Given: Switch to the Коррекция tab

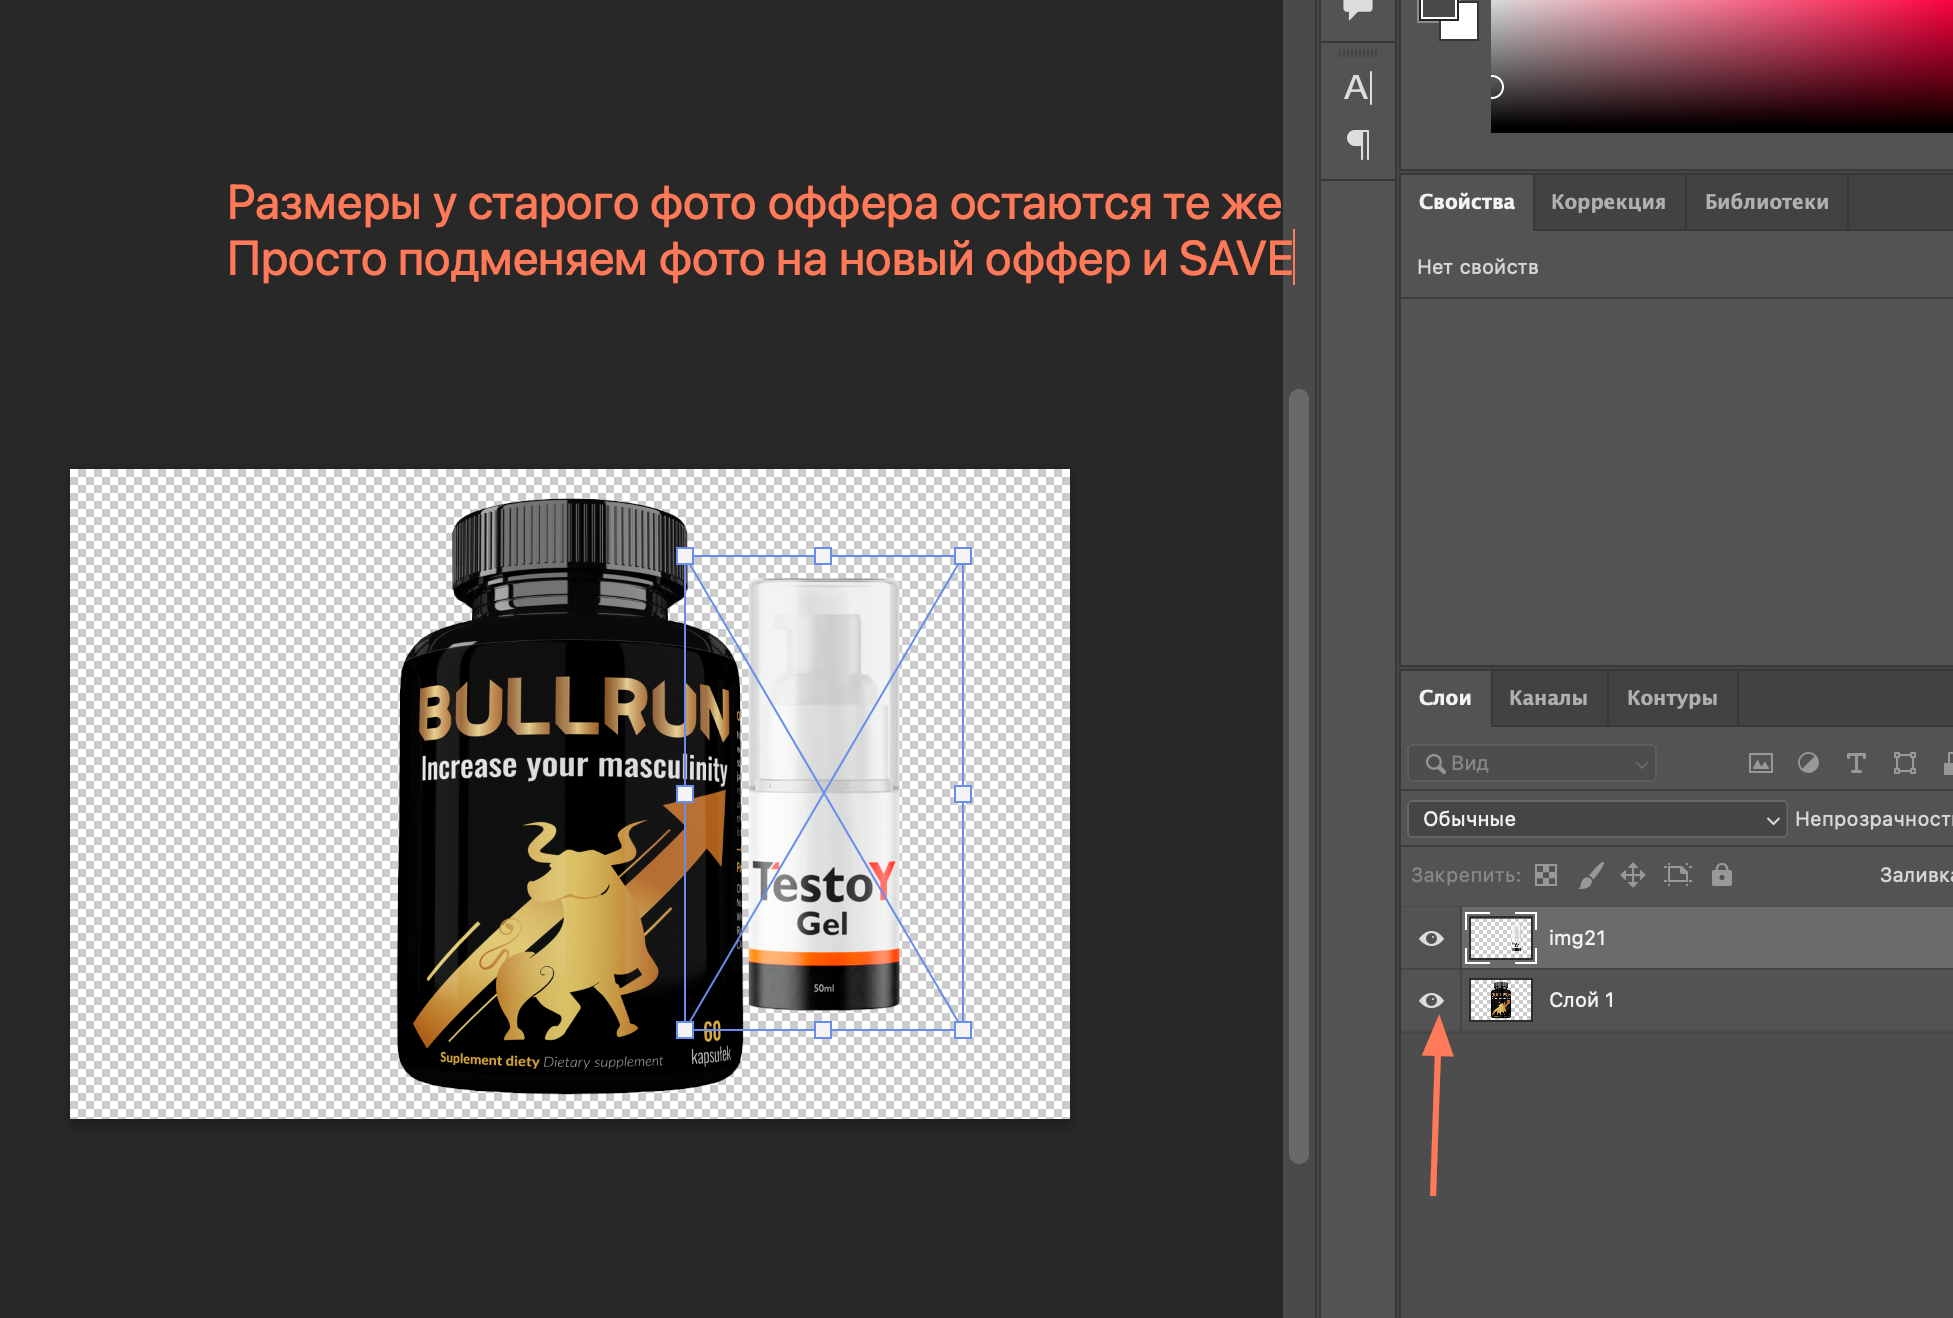Looking at the screenshot, I should (1608, 202).
